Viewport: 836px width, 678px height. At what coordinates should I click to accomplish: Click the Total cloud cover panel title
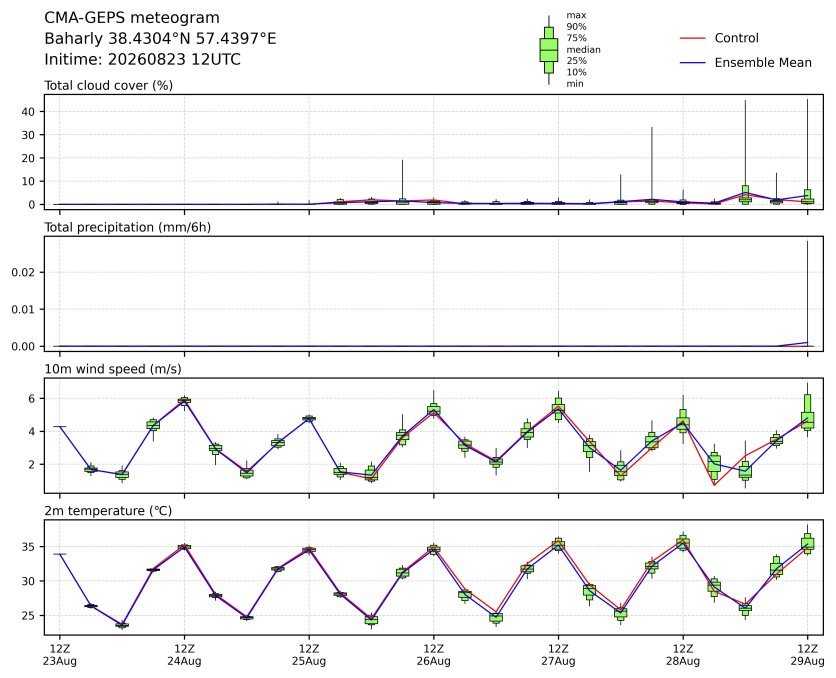[108, 86]
